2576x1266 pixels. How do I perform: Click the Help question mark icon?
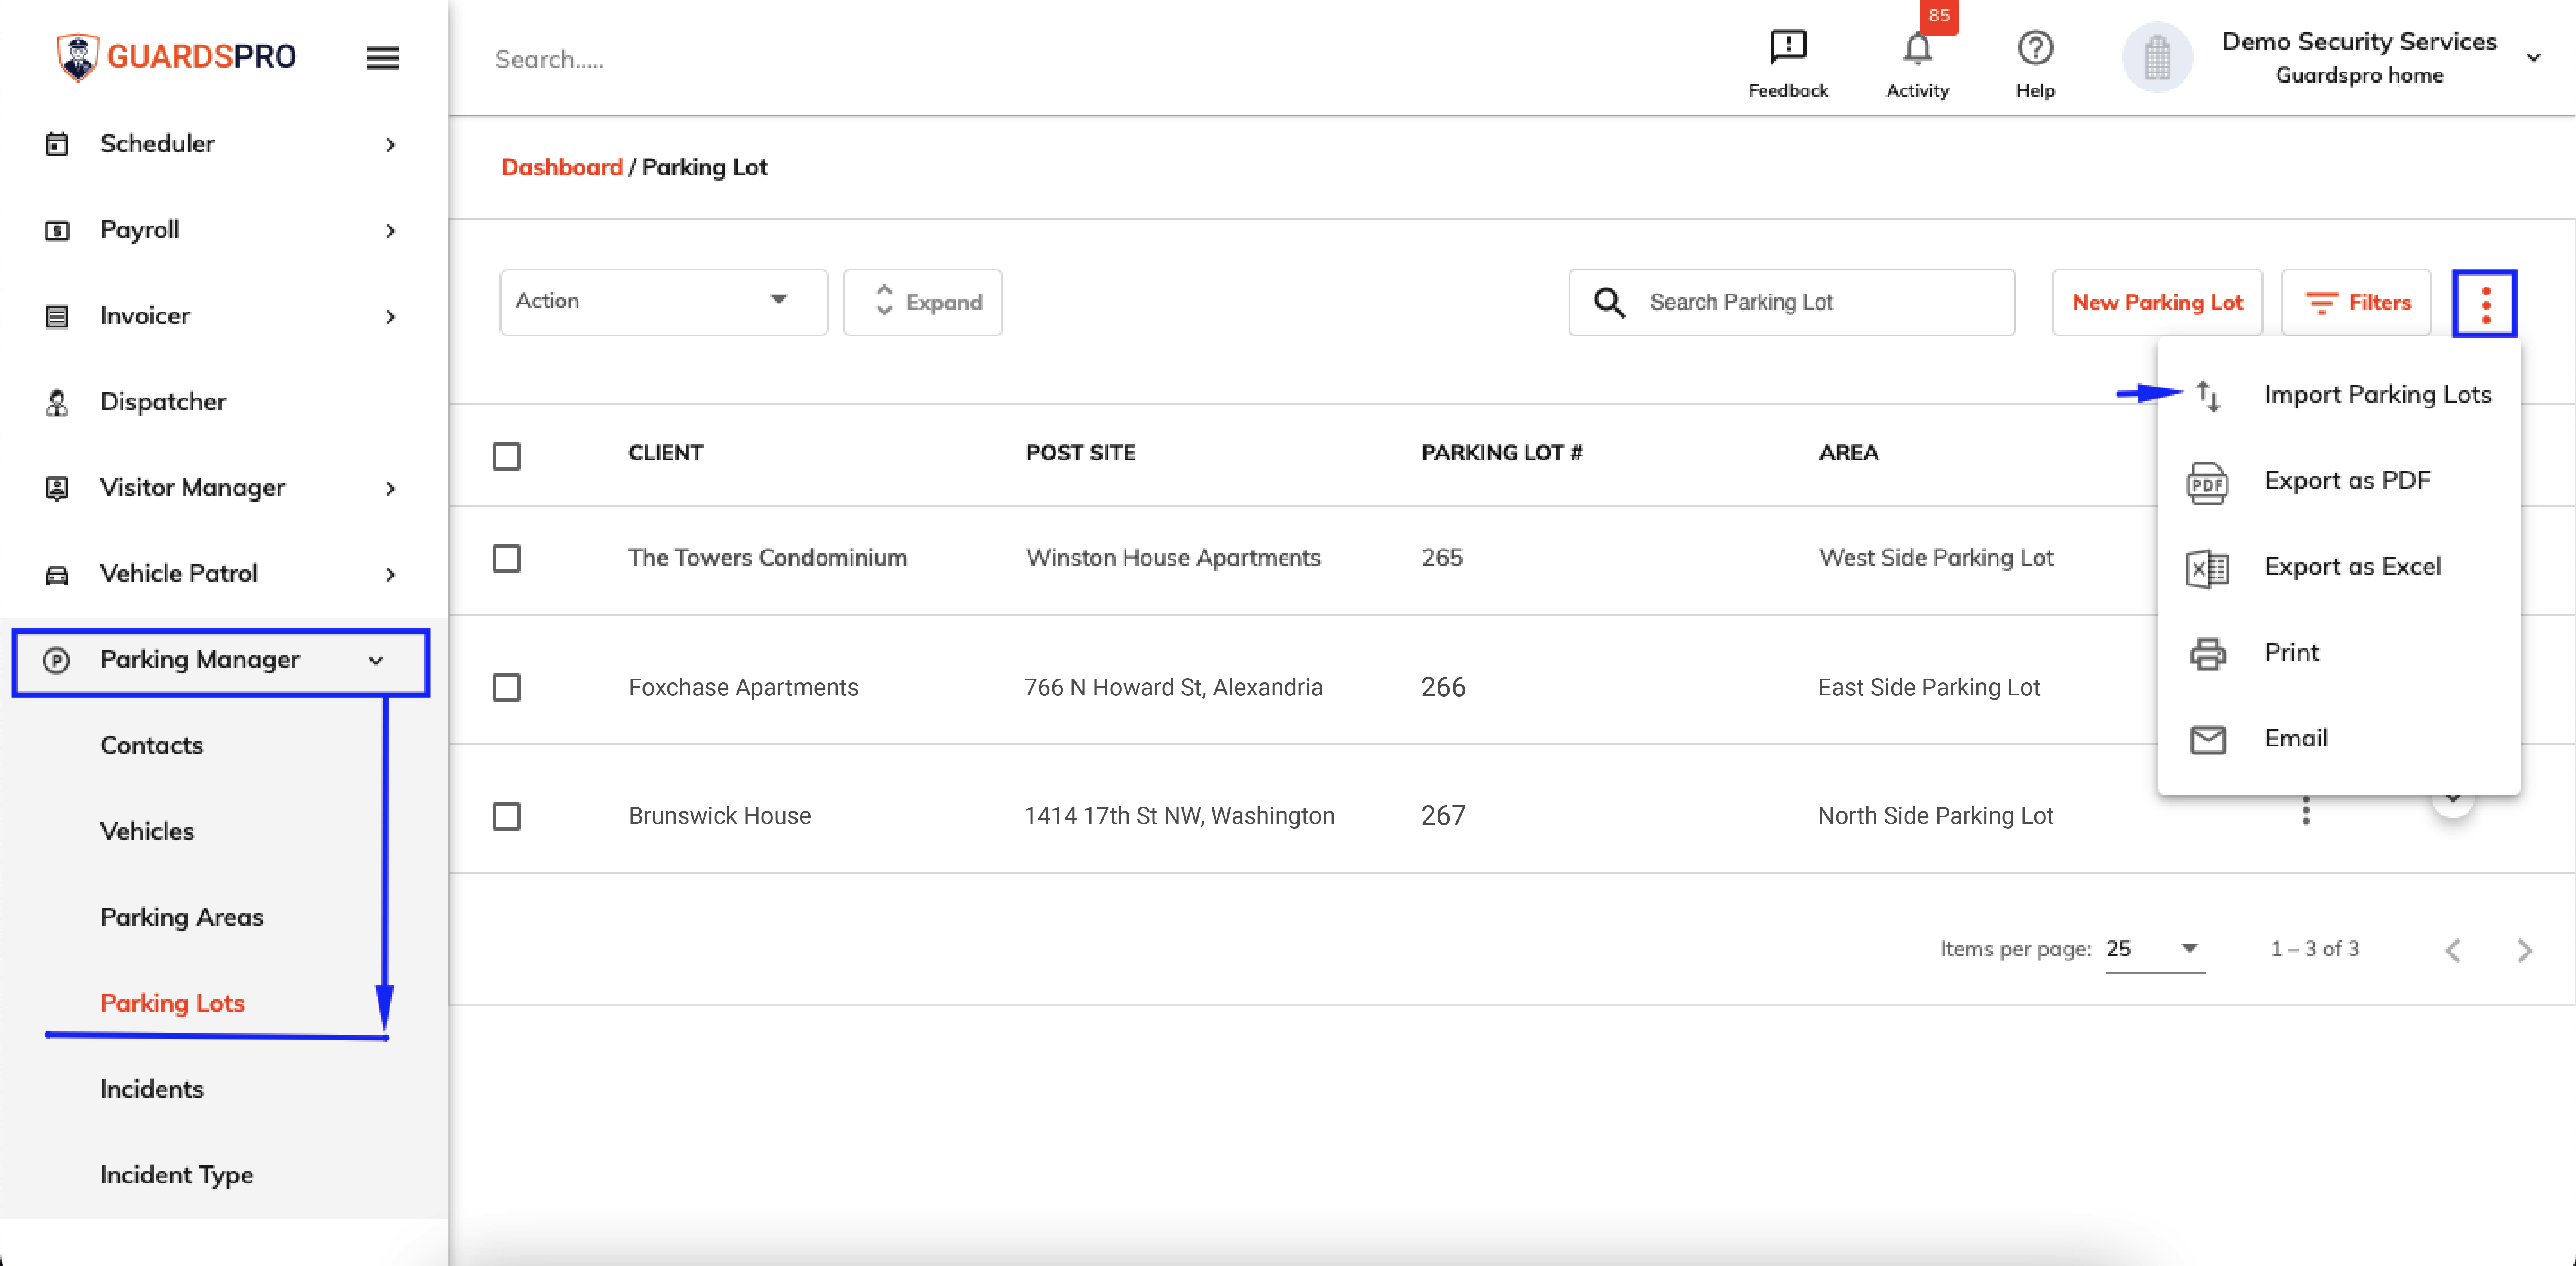pyautogui.click(x=2035, y=47)
